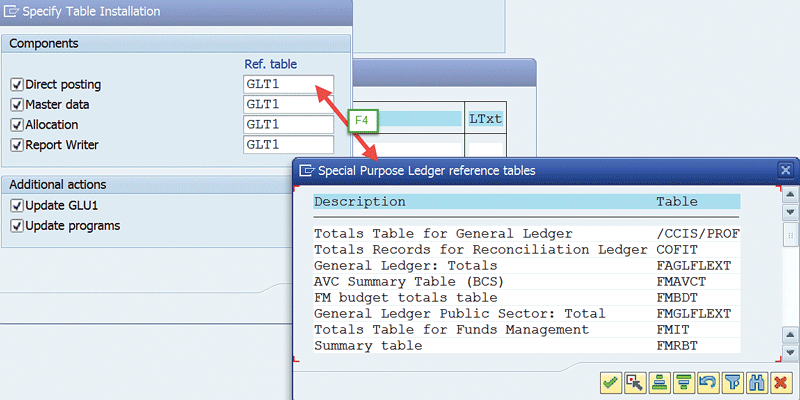Click the binoculars Find icon
Screen dimensions: 800x400
pyautogui.click(x=756, y=381)
